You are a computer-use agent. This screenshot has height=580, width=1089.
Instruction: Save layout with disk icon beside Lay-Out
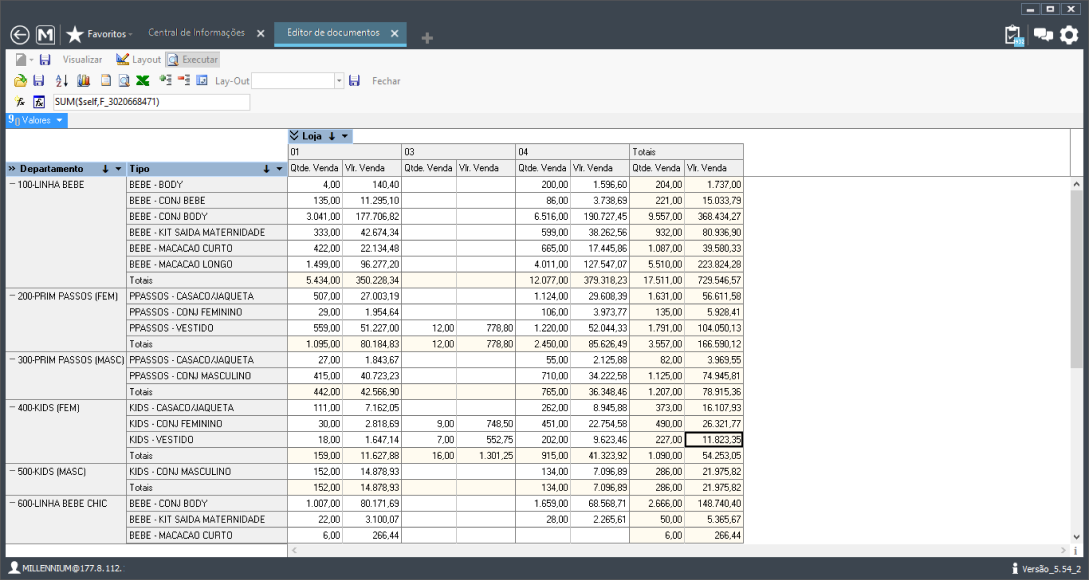(x=354, y=81)
